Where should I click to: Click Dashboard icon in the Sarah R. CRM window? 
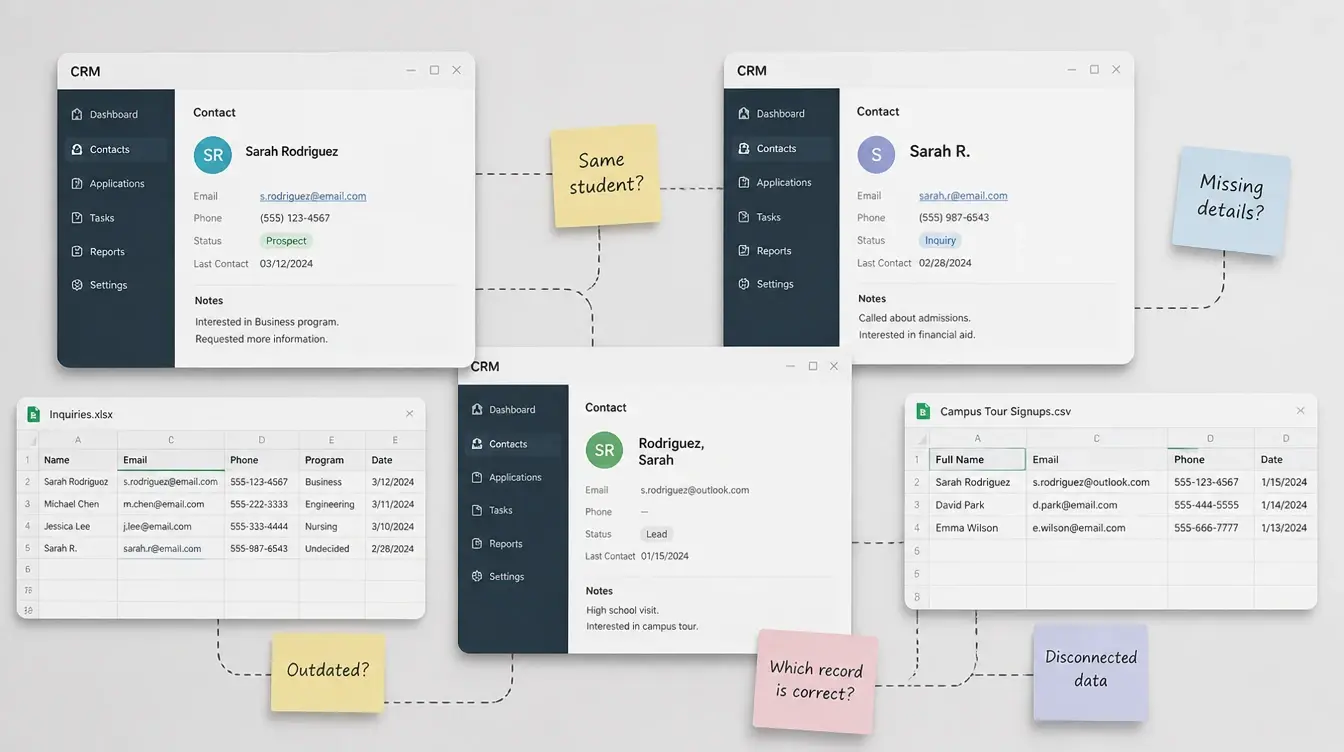[744, 114]
